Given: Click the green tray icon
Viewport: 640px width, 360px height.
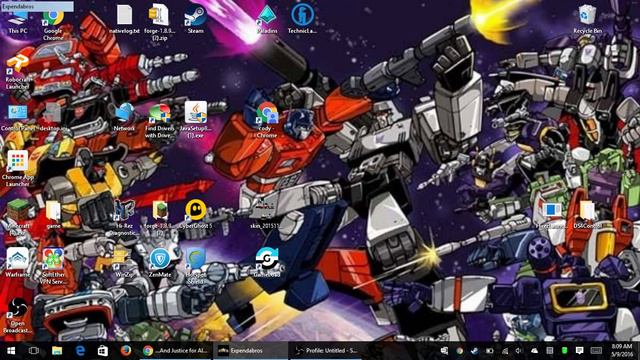Looking at the screenshot, I should (564, 351).
